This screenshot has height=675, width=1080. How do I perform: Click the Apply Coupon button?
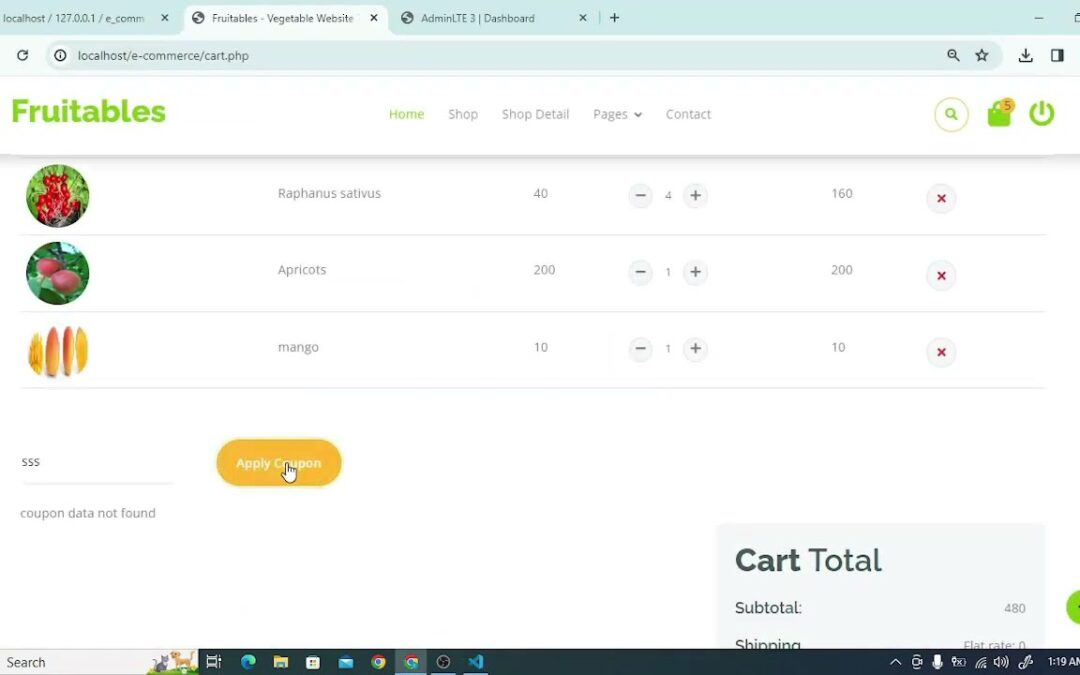coord(278,463)
